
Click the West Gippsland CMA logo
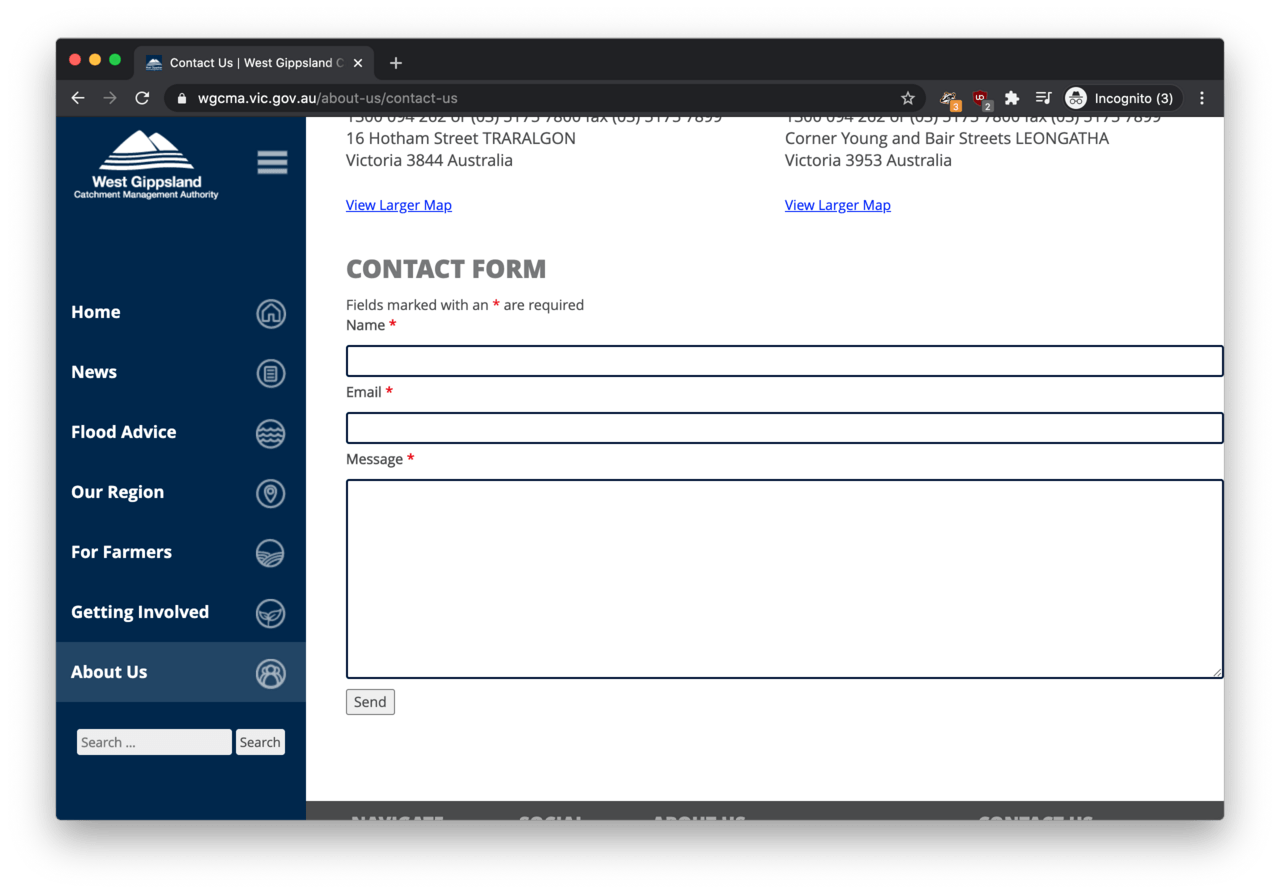click(146, 165)
